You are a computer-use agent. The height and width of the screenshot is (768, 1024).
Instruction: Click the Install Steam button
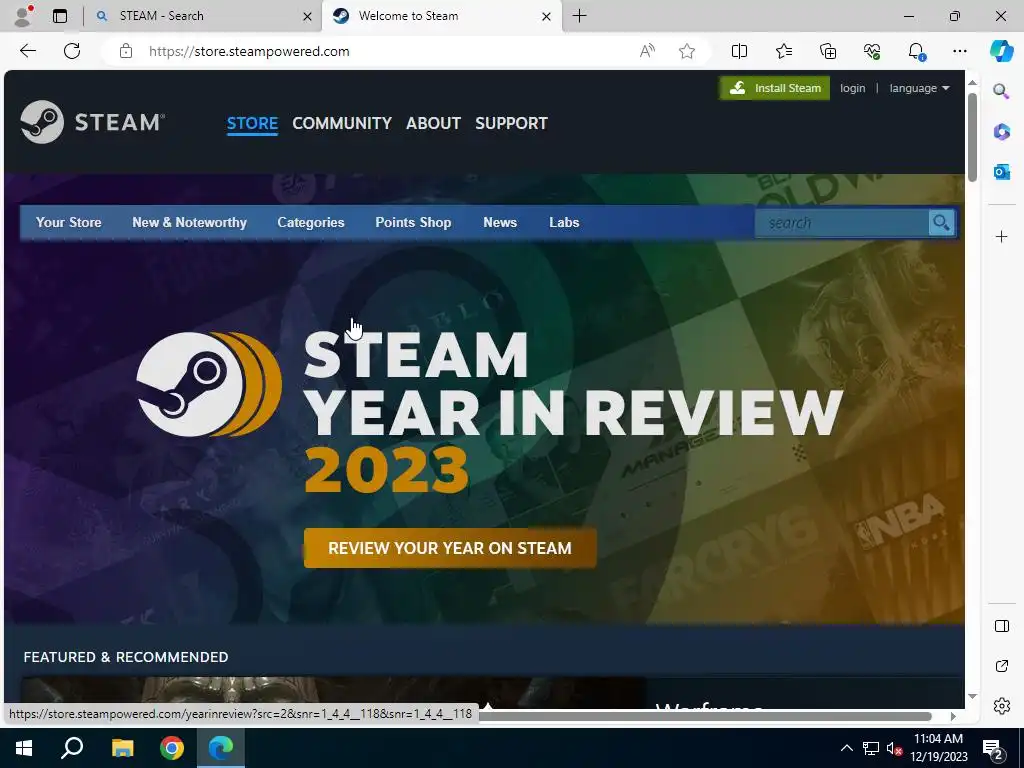775,88
